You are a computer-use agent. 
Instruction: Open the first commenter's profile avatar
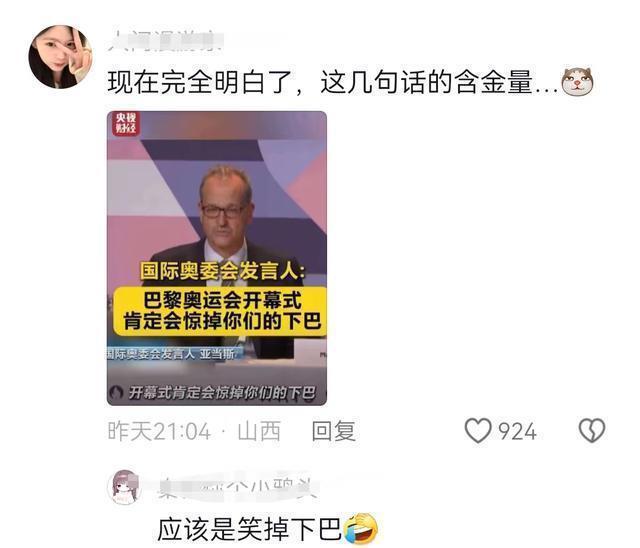(x=60, y=56)
